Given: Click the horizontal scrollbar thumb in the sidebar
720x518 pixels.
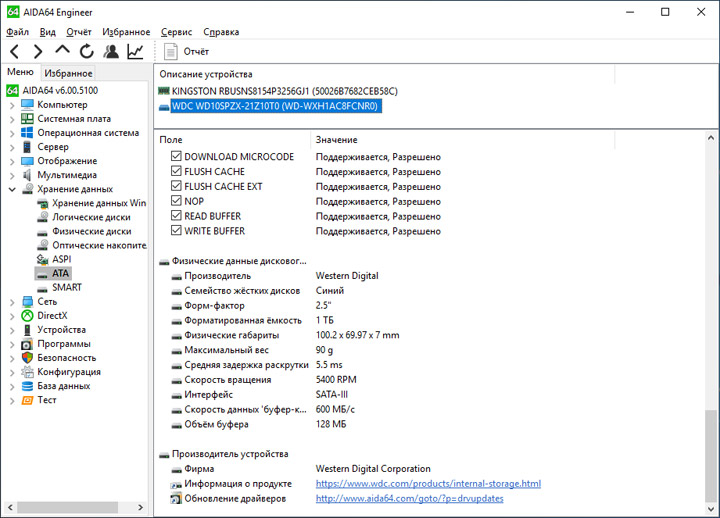Looking at the screenshot, I should [x=68, y=507].
